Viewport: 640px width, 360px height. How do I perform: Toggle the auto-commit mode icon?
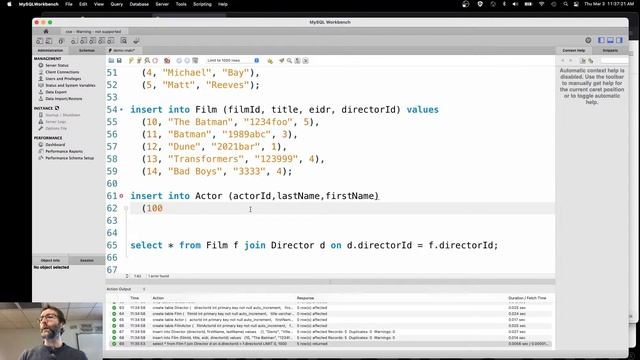(x=195, y=60)
